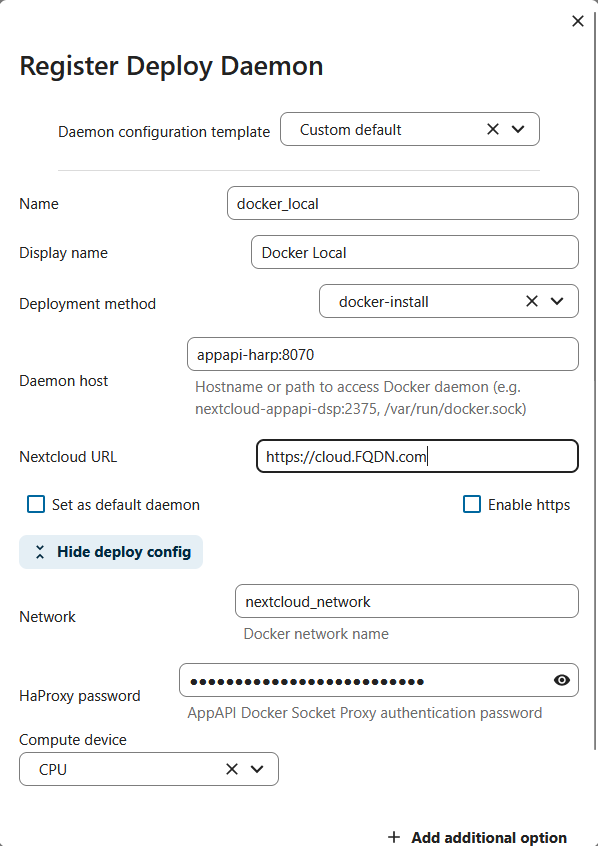The image size is (598, 846).
Task: Edit the Daemon host field
Action: click(383, 354)
